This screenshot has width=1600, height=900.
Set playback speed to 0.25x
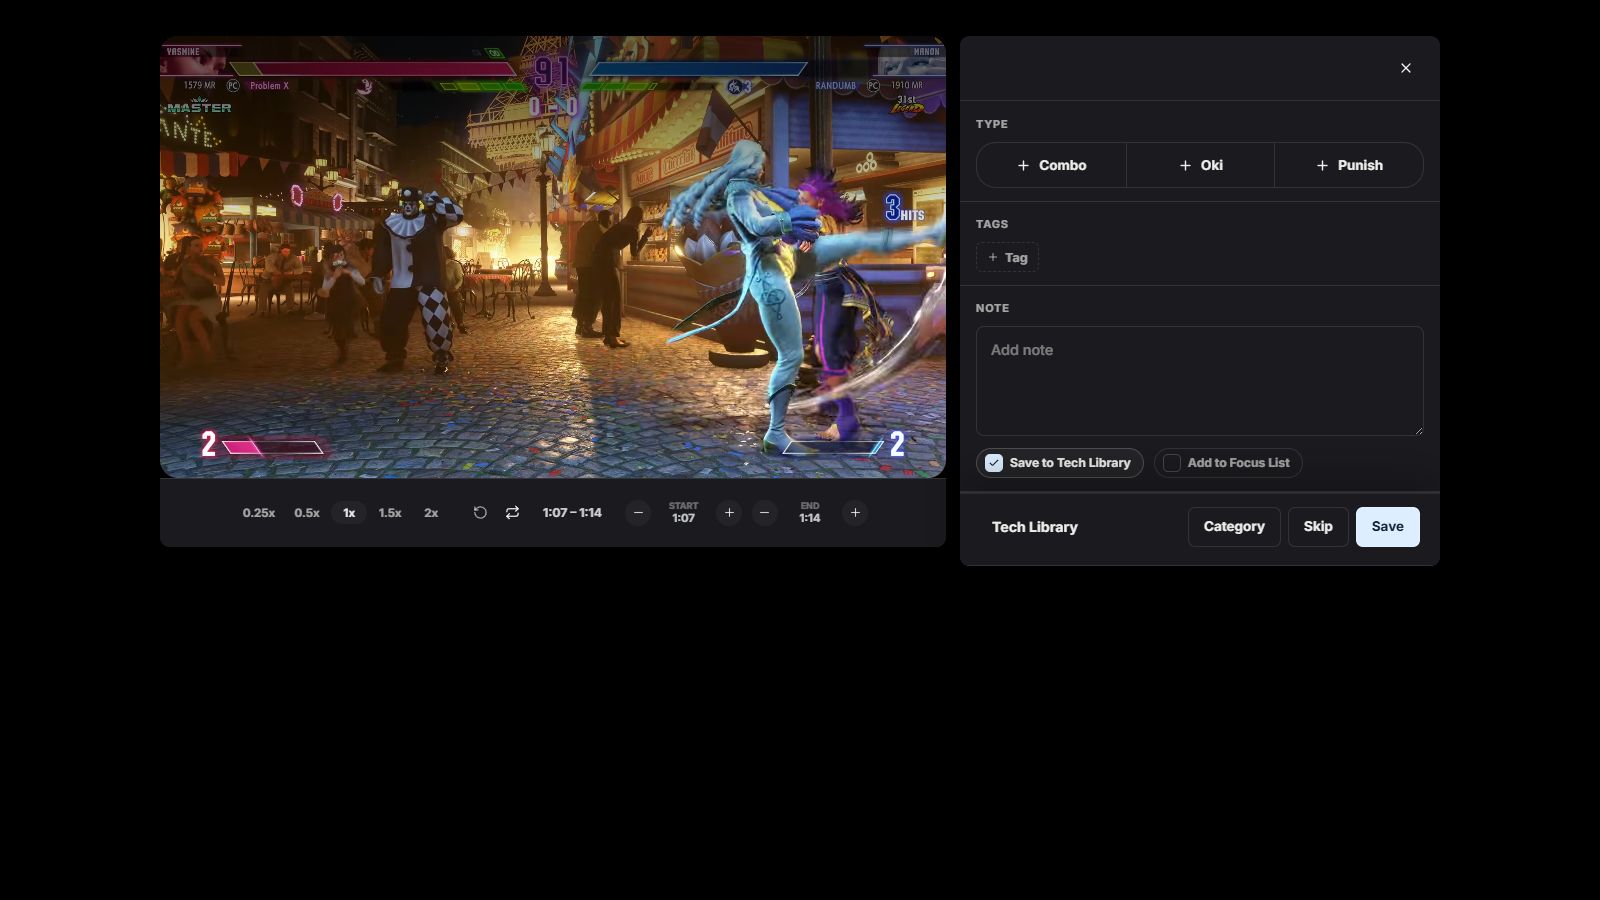(x=259, y=513)
